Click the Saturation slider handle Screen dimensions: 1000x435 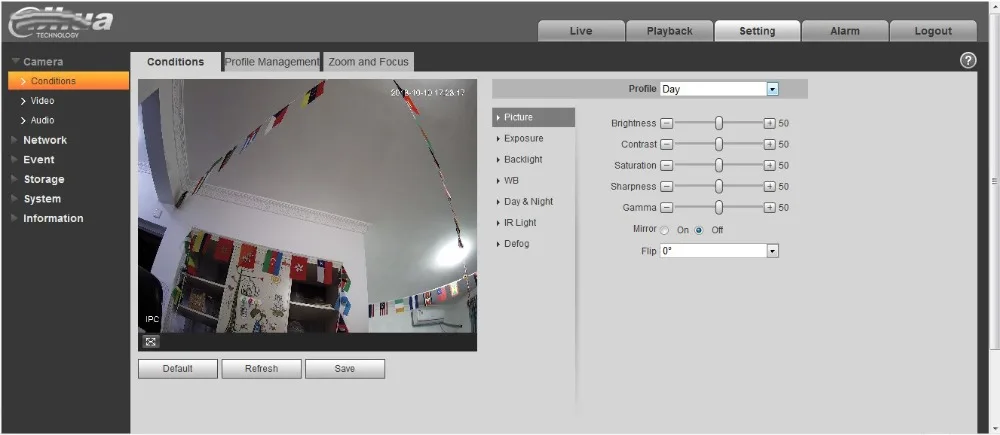tap(719, 165)
